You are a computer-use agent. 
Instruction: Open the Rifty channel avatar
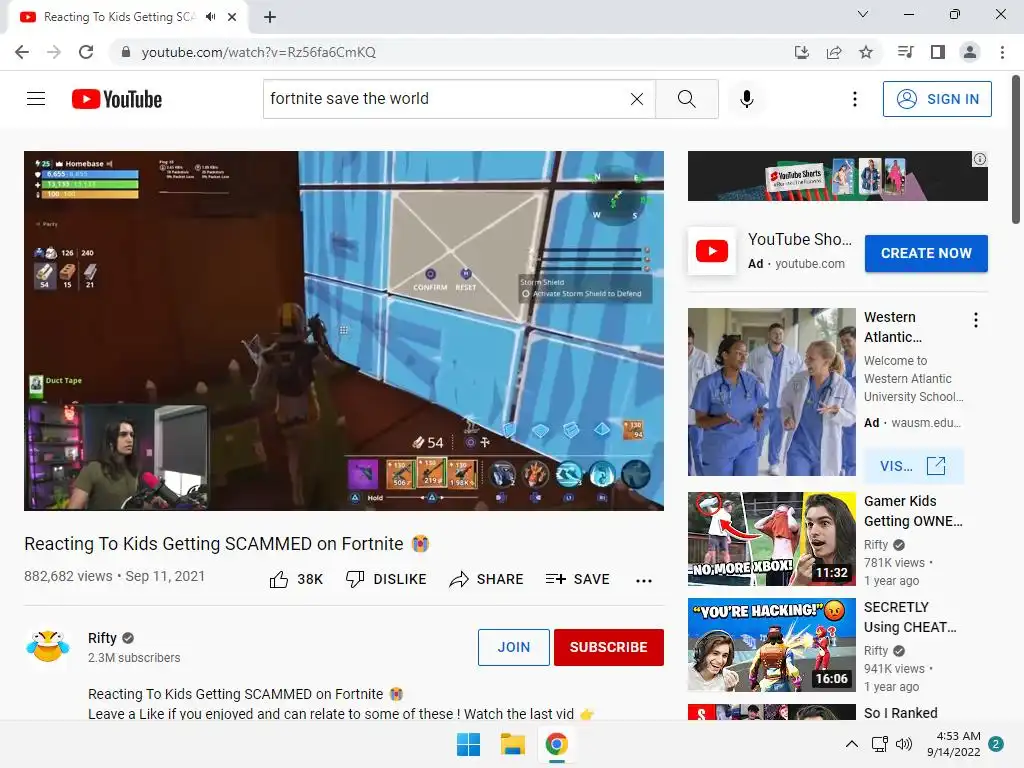pyautogui.click(x=47, y=647)
